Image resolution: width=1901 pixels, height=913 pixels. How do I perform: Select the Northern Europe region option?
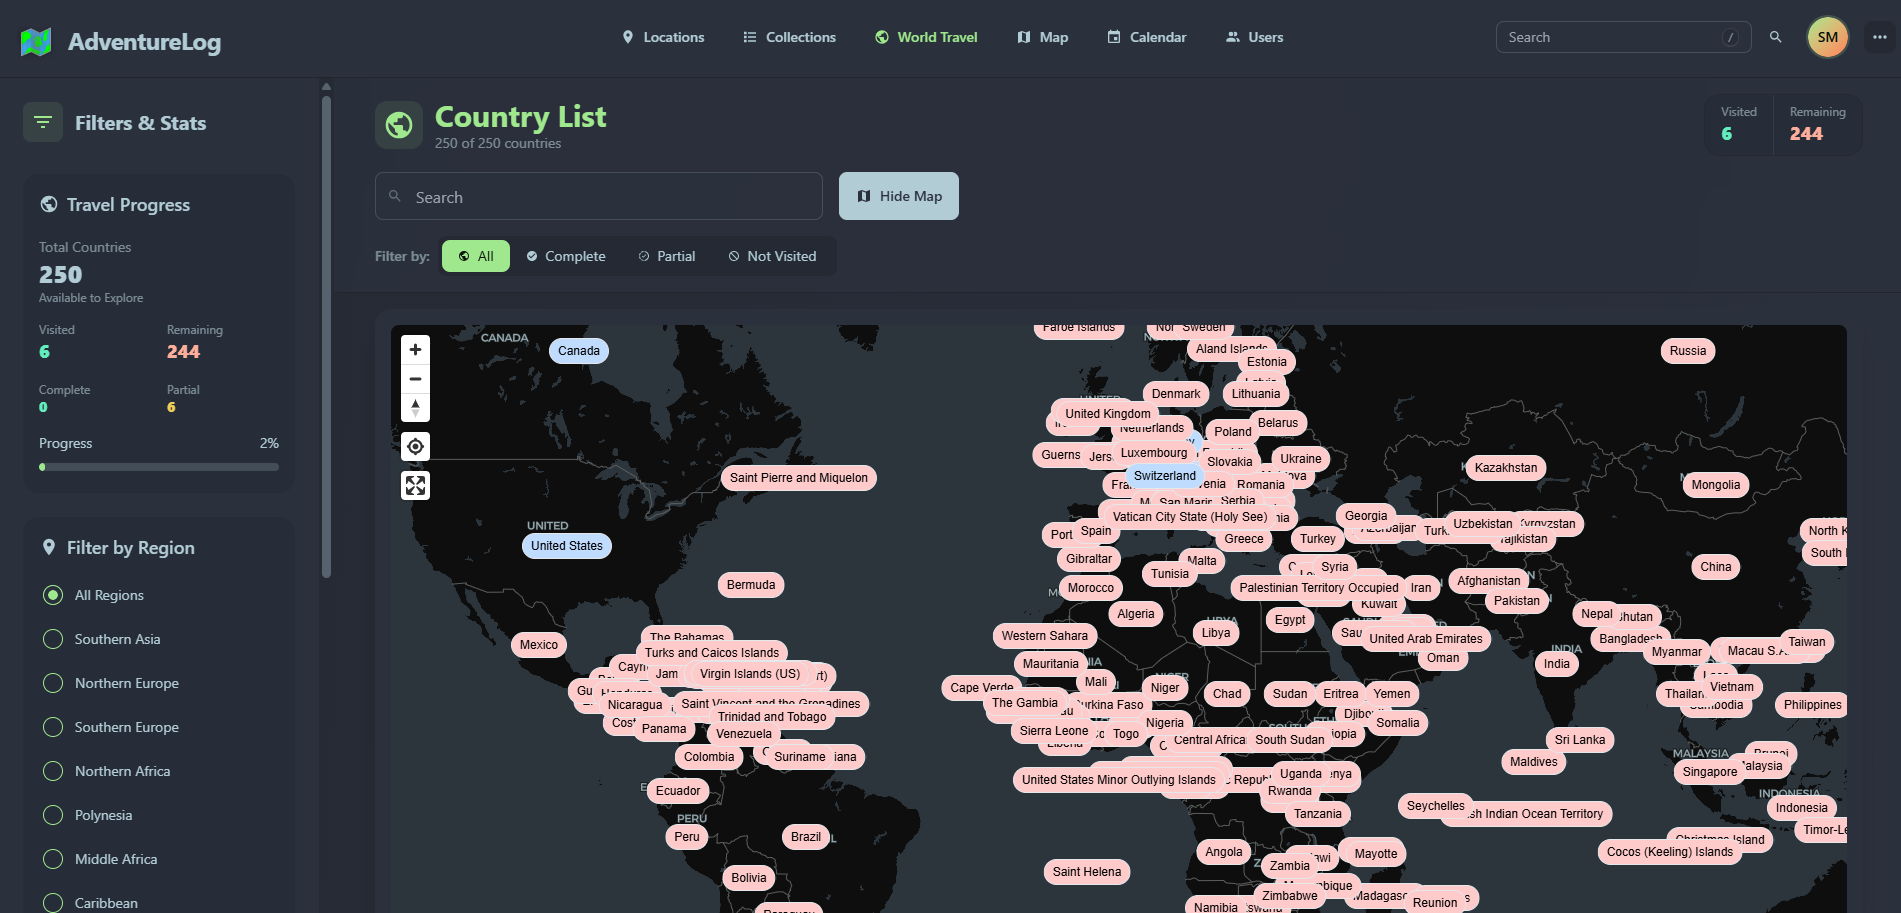[x=53, y=683]
